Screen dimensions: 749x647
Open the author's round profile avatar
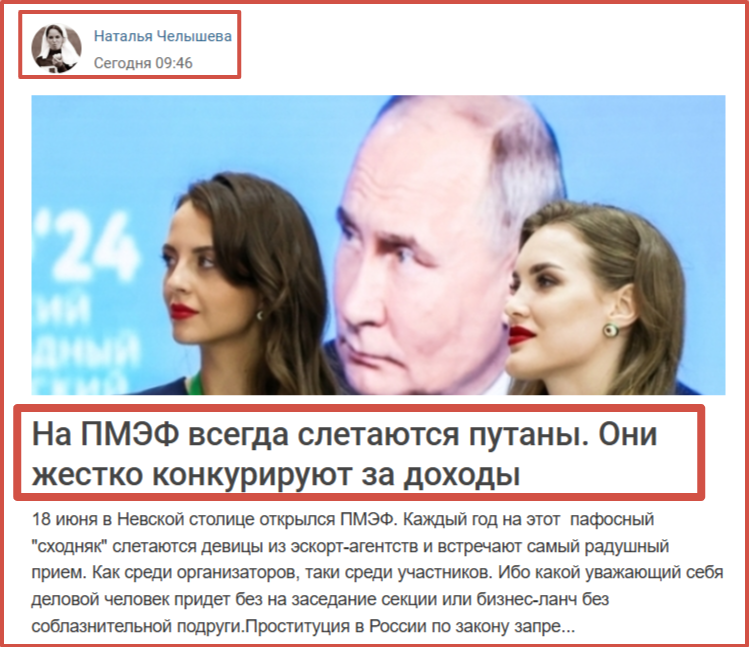click(56, 49)
